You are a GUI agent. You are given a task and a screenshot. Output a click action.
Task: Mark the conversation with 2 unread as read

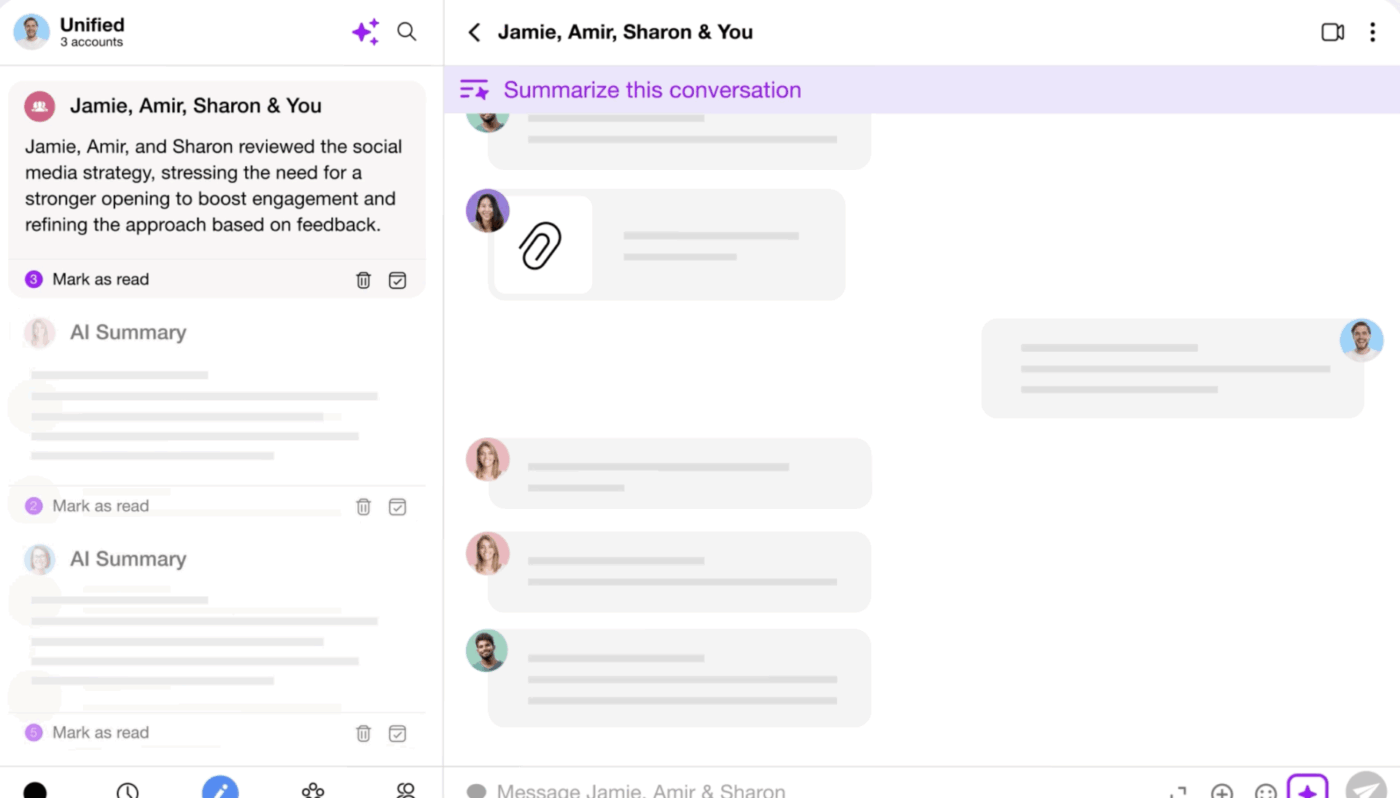(100, 506)
